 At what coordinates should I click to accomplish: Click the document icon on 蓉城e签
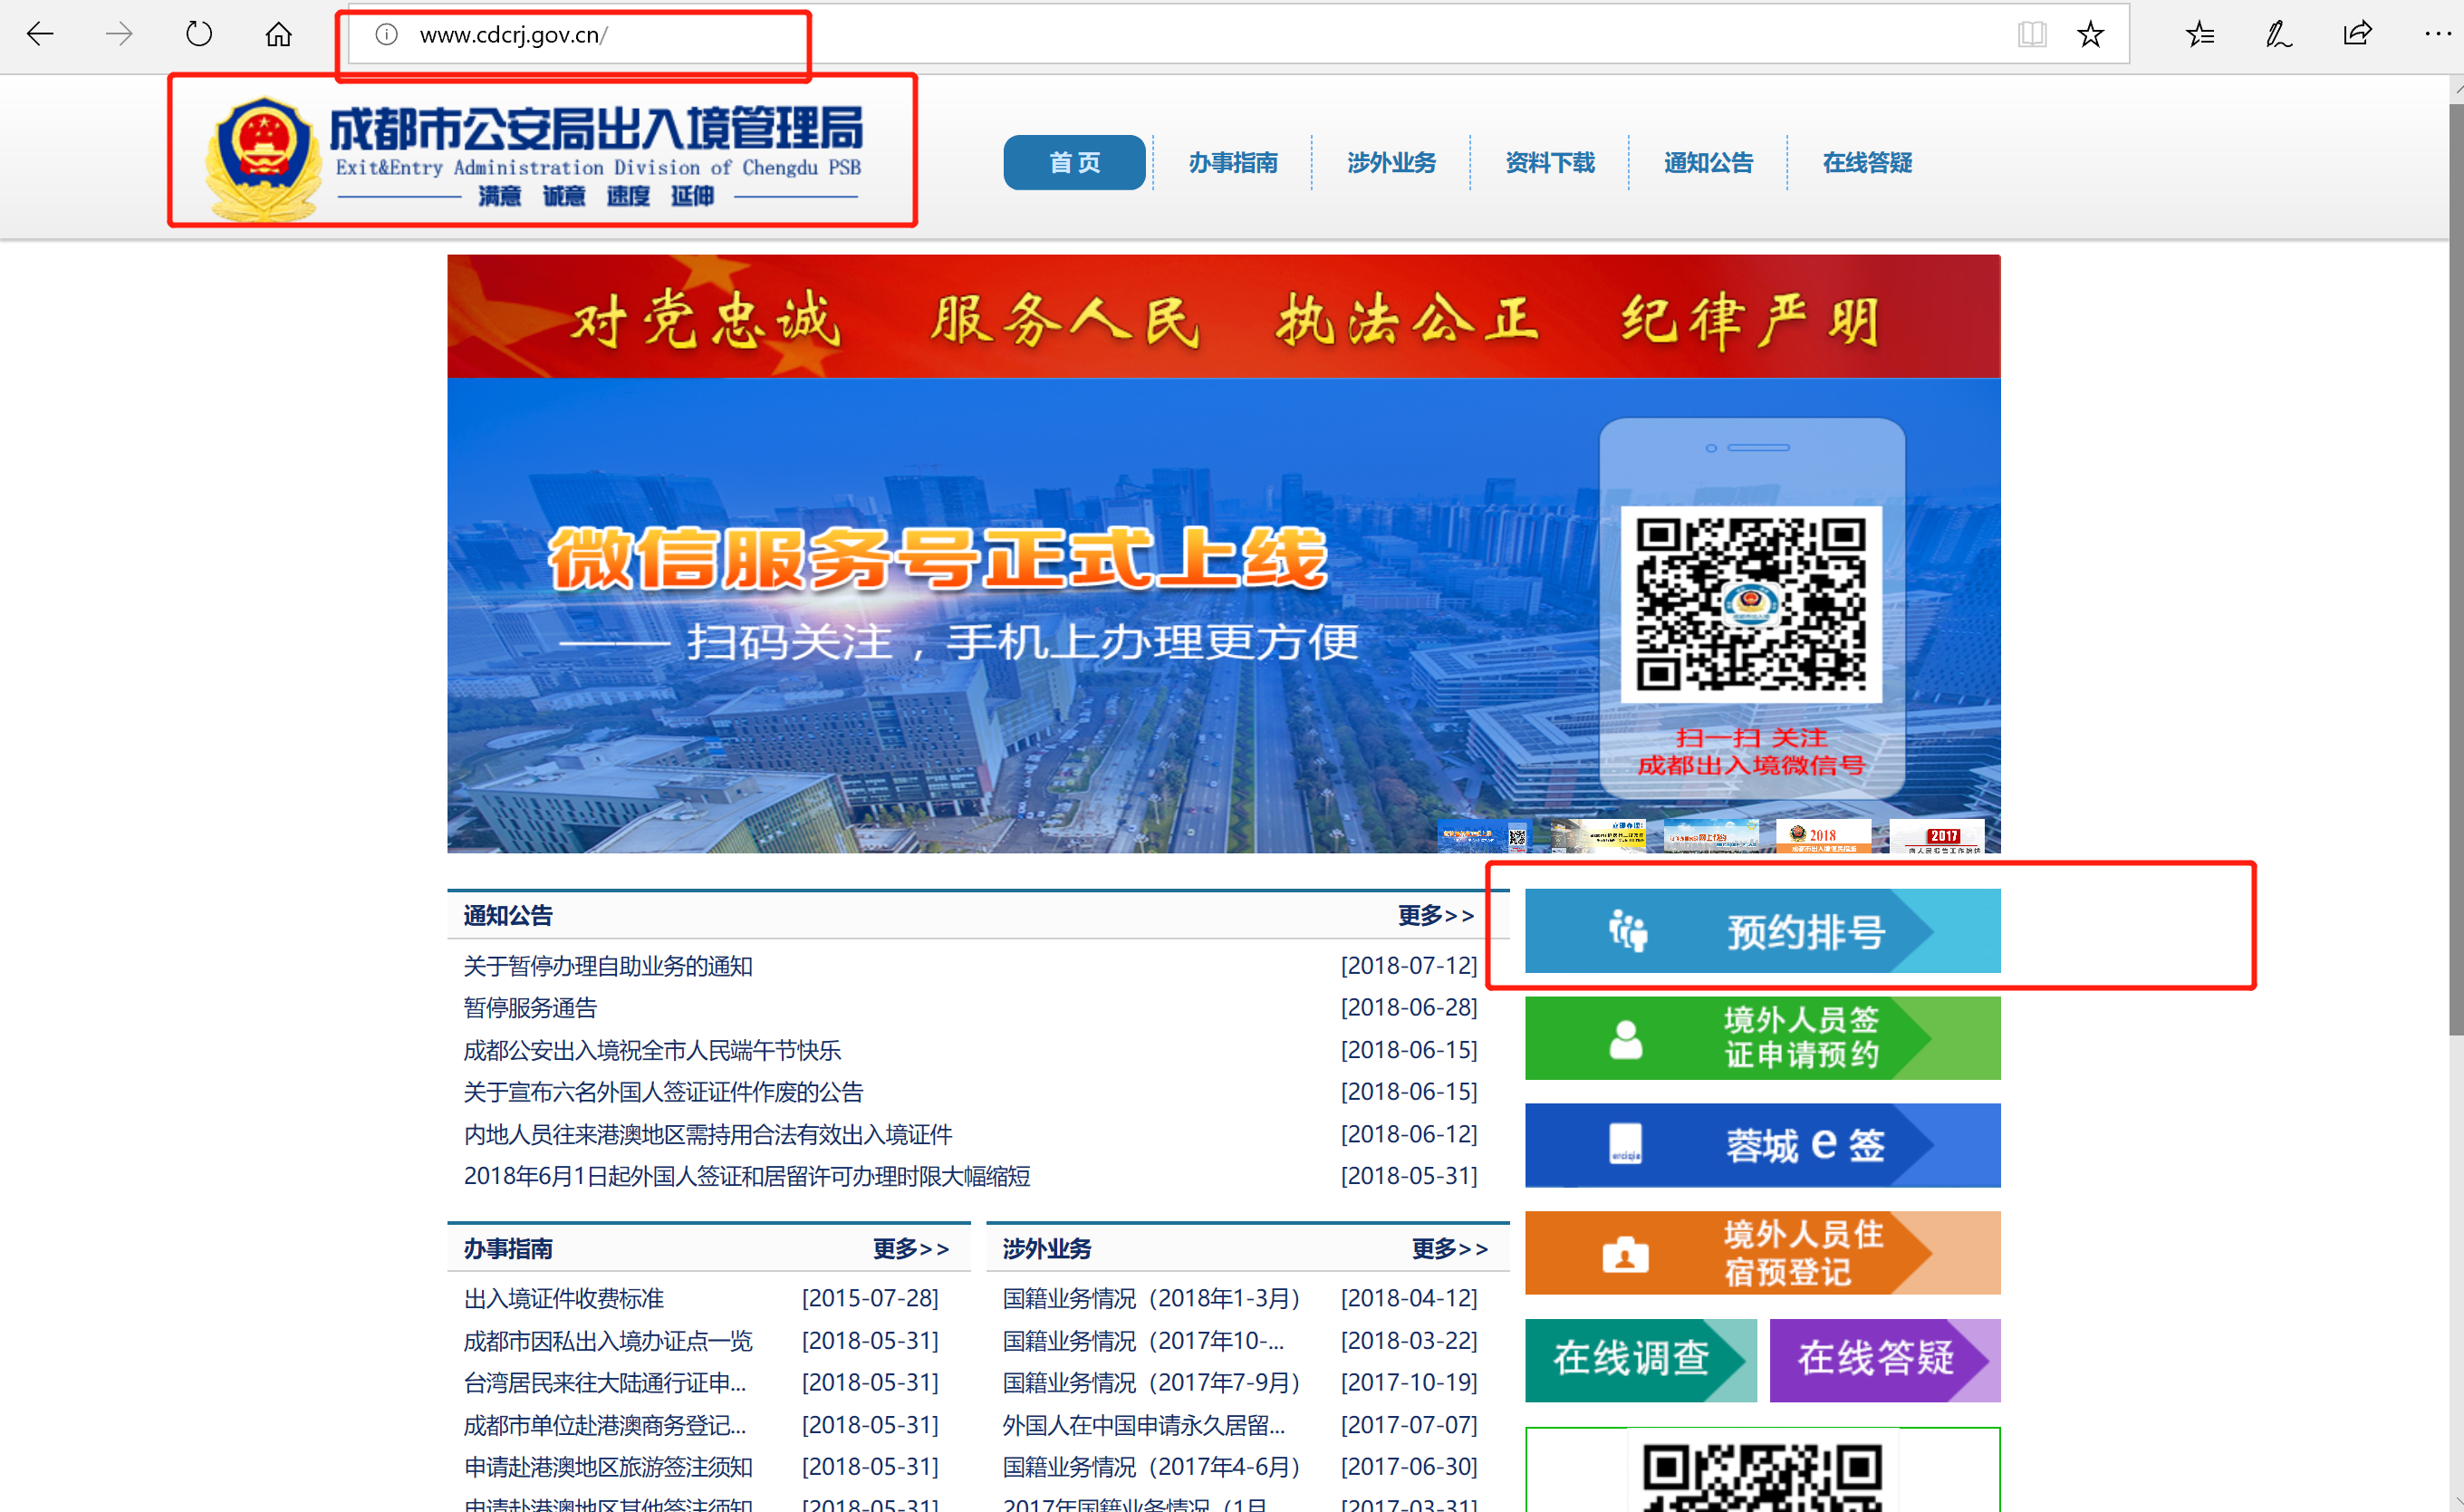click(x=1625, y=1144)
